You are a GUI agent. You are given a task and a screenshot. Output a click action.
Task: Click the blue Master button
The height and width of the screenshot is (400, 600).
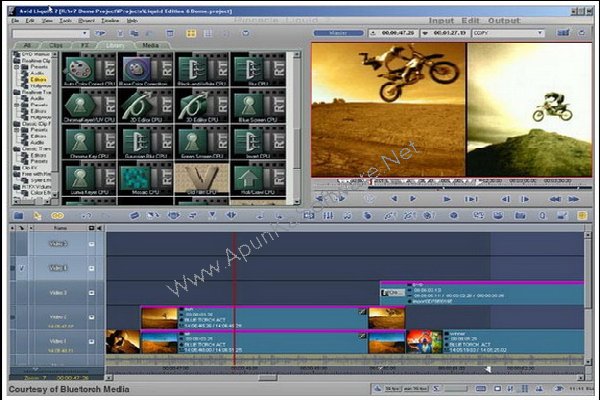pyautogui.click(x=338, y=33)
